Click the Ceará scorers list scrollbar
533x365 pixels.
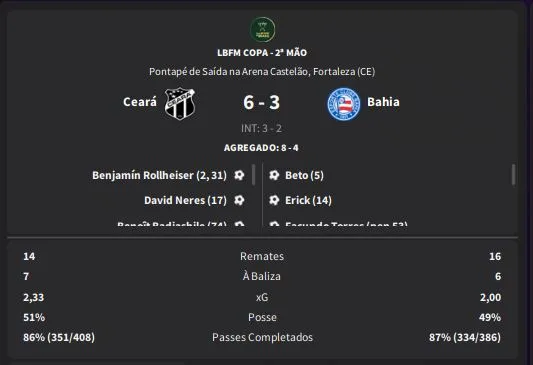[254, 175]
